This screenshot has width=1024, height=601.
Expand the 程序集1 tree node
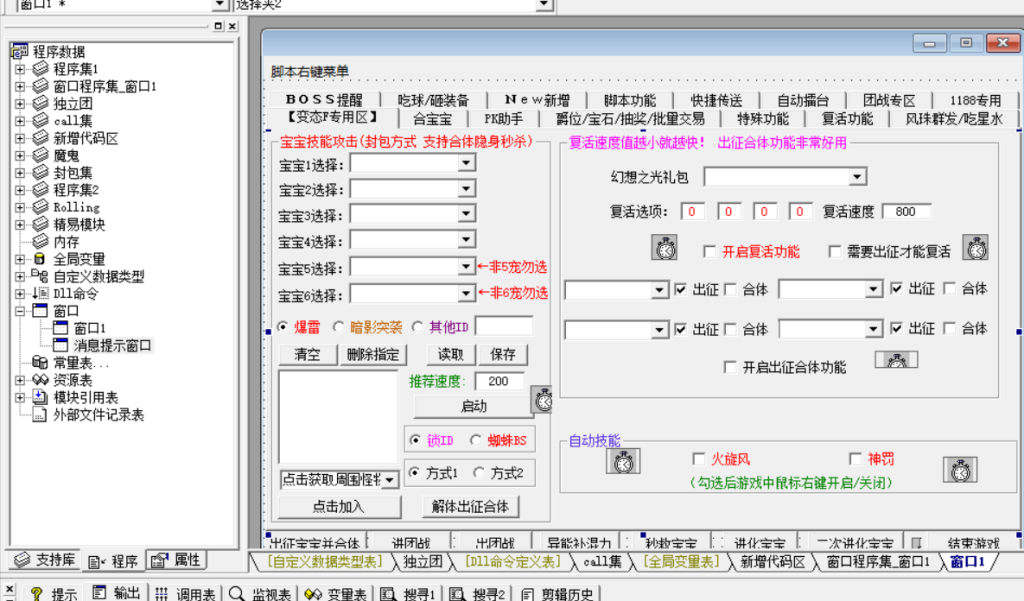(x=20, y=69)
